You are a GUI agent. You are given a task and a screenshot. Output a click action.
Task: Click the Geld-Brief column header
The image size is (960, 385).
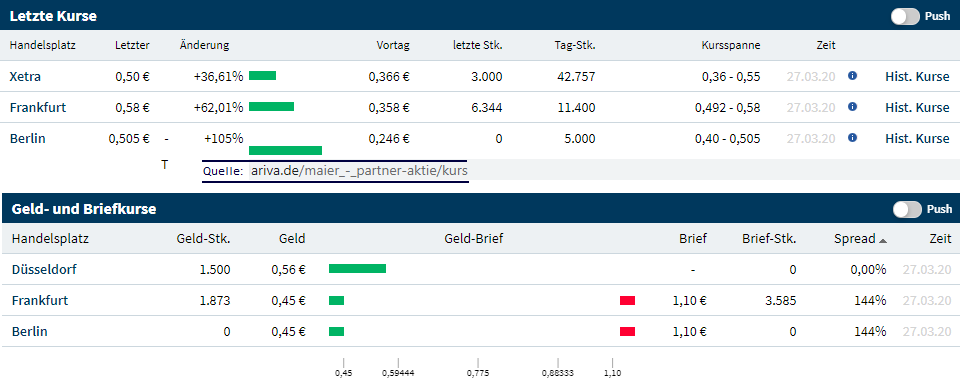pyautogui.click(x=473, y=239)
